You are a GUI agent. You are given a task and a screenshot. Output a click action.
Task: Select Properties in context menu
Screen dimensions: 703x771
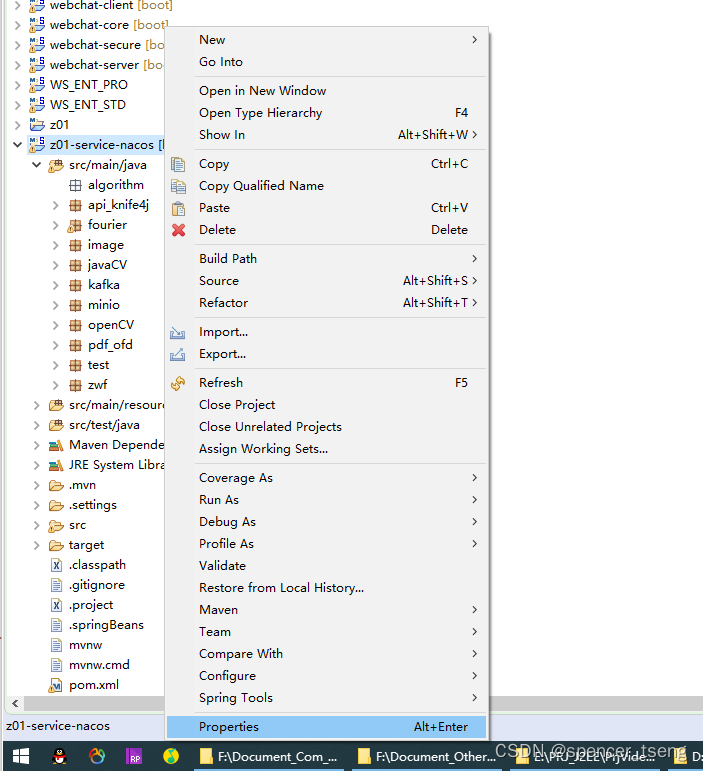[326, 727]
